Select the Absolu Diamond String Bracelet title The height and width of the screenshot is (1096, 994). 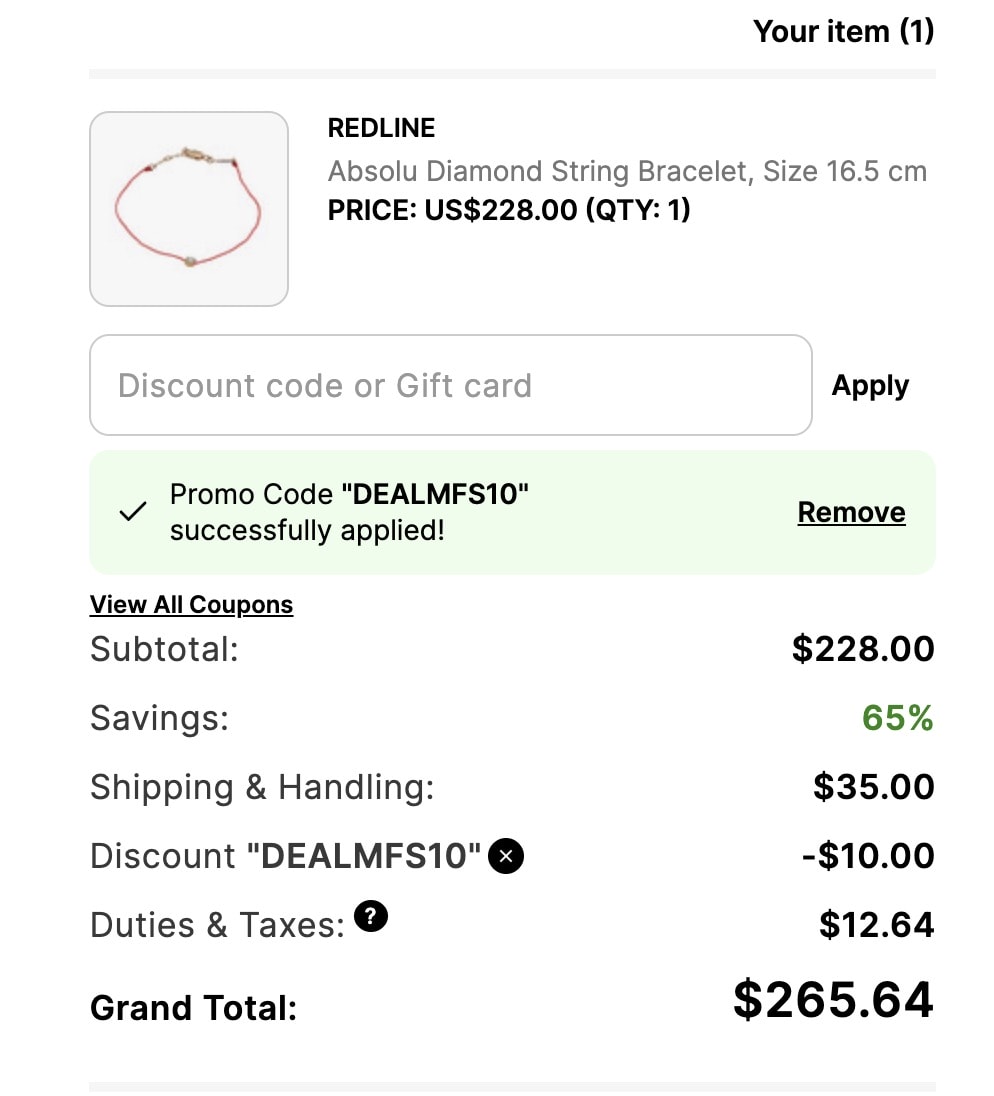tap(627, 171)
